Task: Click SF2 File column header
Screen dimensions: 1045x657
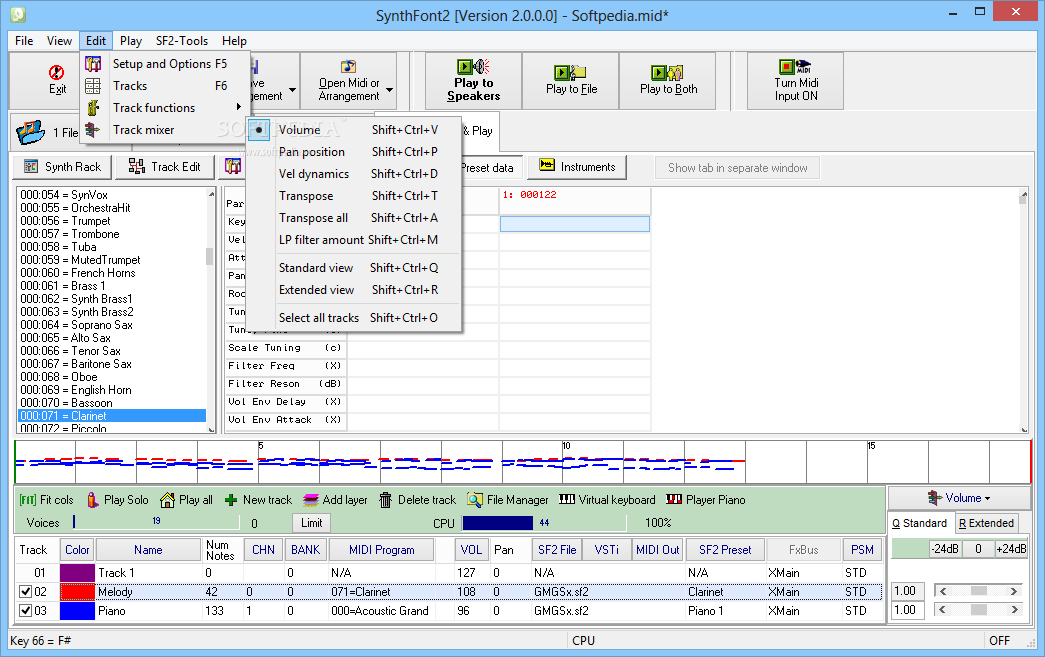Action: [556, 550]
